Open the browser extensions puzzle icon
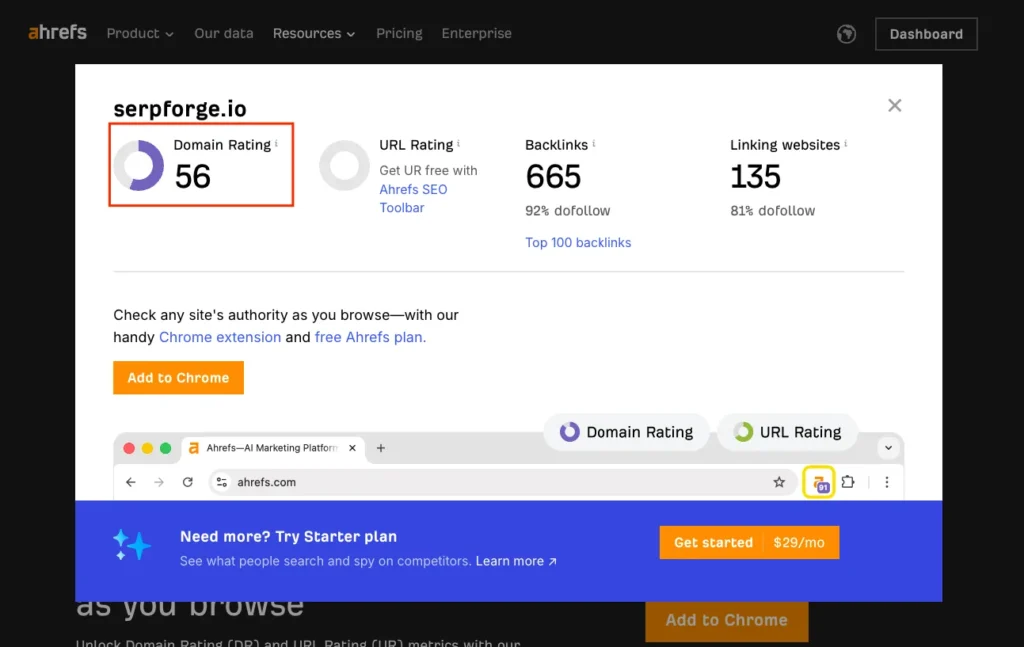1024x647 pixels. tap(849, 482)
